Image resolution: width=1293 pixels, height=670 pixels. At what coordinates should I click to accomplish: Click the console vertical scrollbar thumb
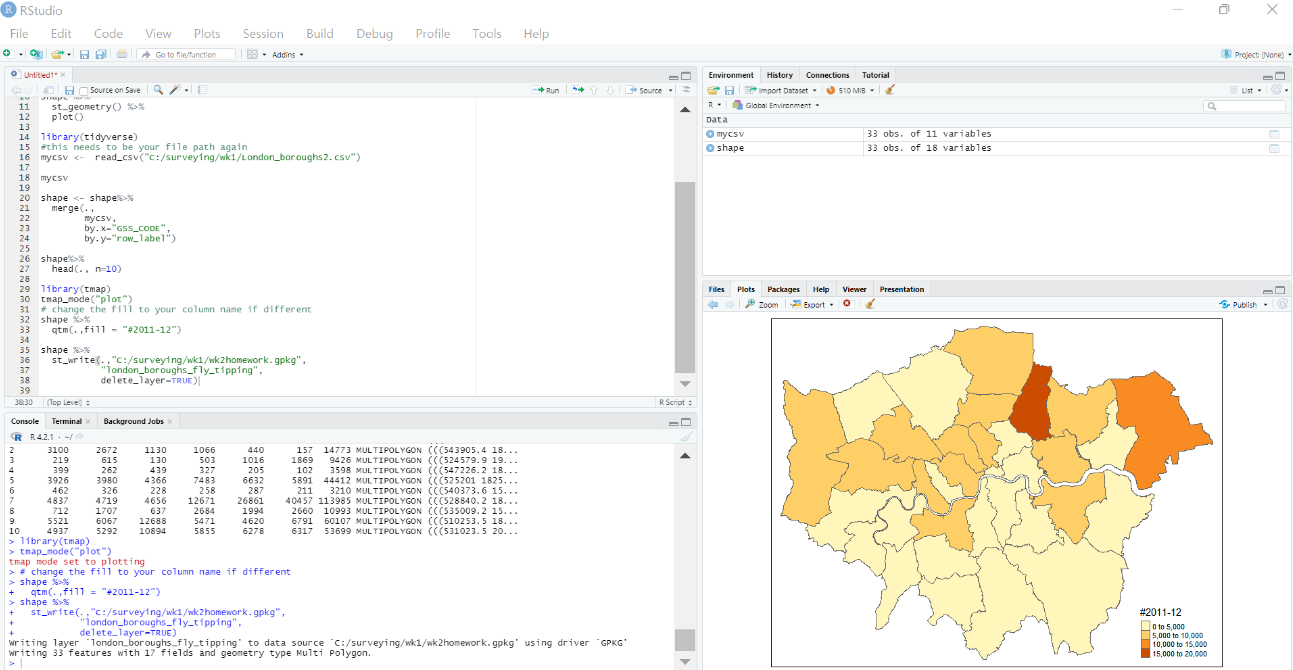[x=685, y=640]
